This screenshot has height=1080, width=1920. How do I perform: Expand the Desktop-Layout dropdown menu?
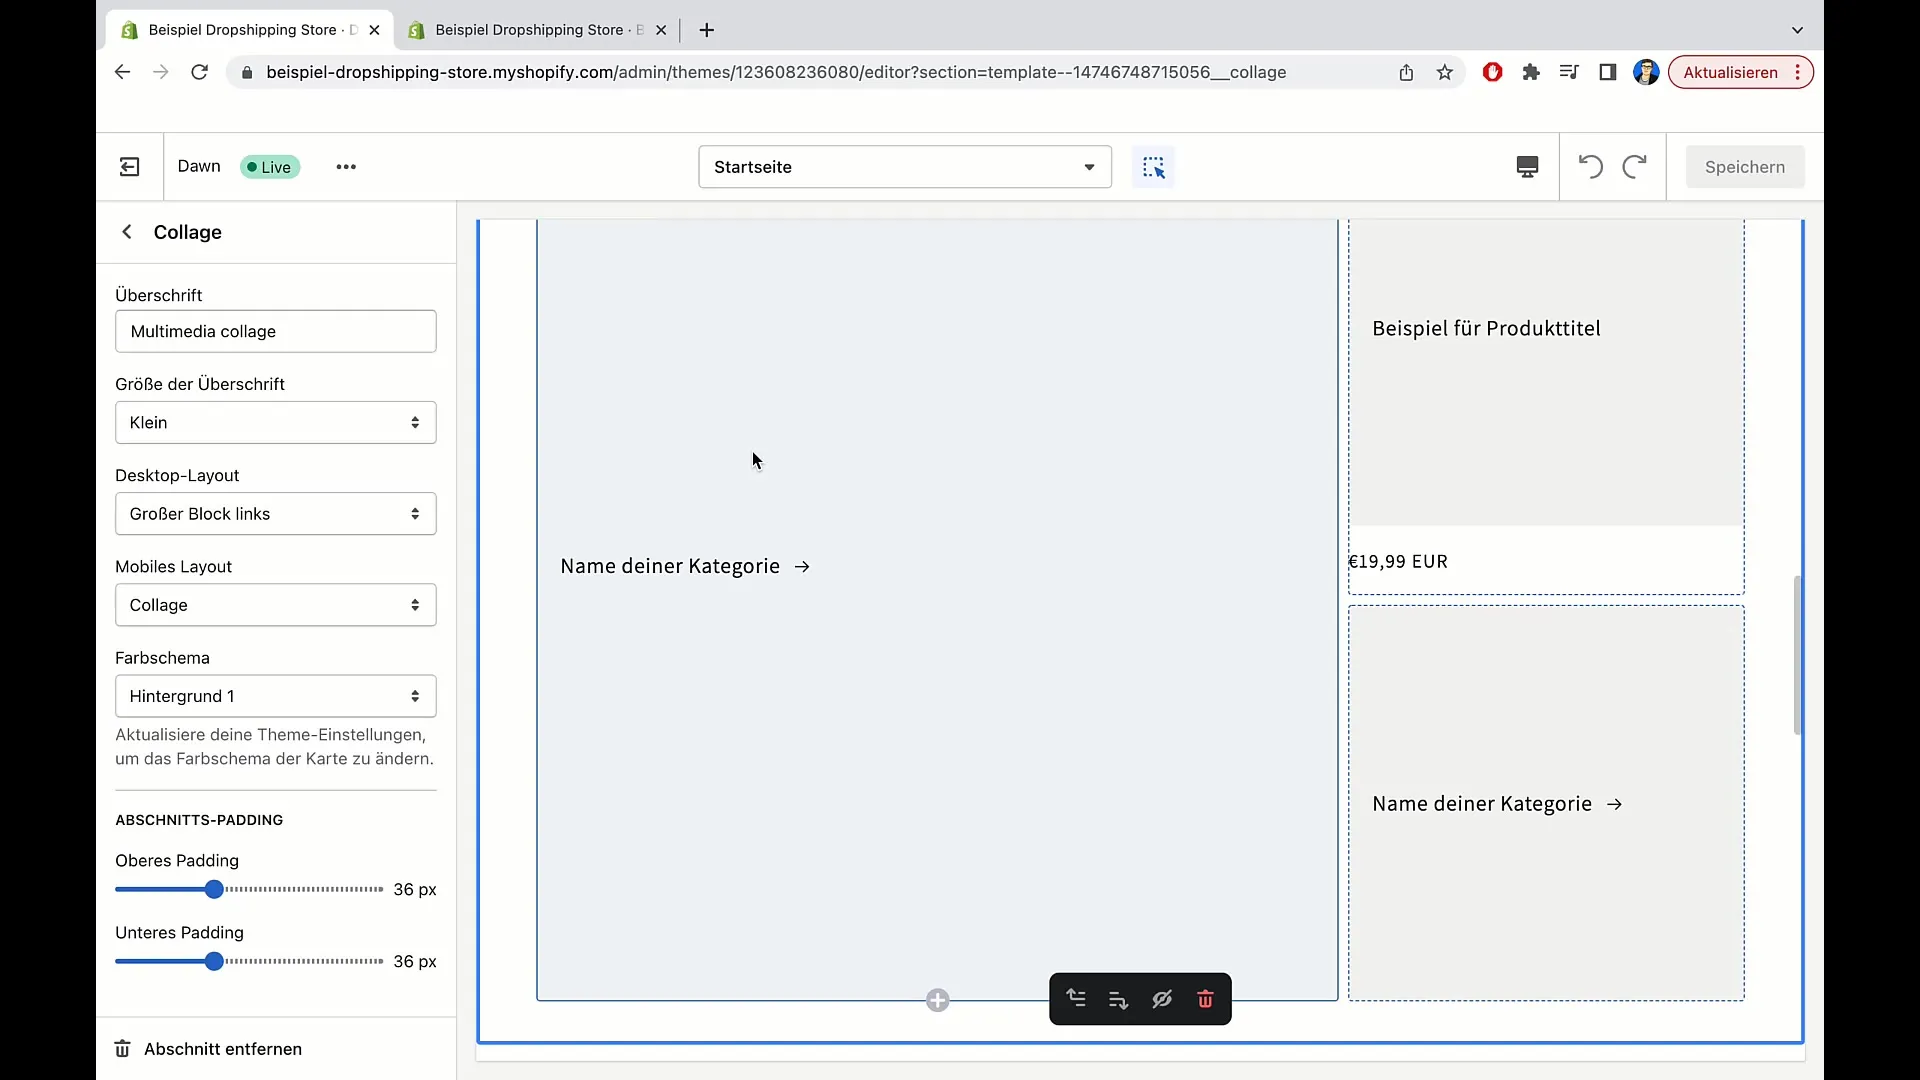tap(276, 513)
